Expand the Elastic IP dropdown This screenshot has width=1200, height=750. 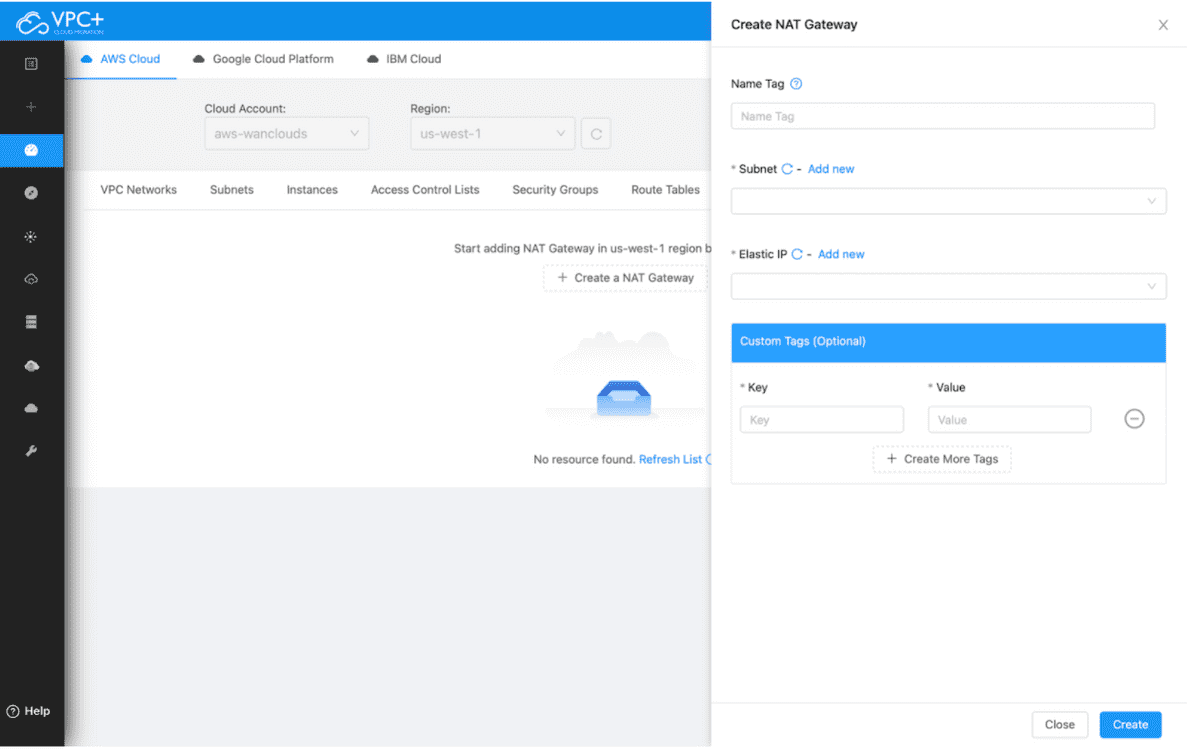948,286
